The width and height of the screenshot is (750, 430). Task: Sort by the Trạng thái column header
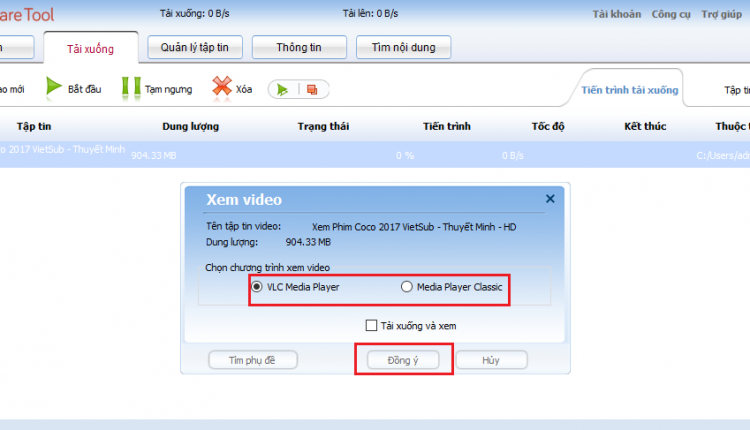tap(323, 126)
